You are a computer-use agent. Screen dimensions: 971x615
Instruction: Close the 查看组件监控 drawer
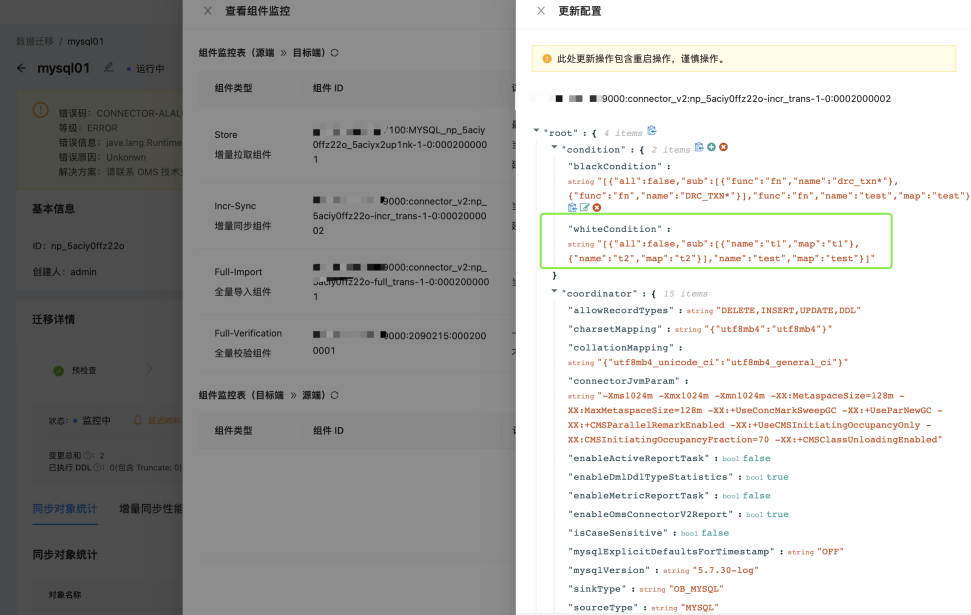tap(208, 11)
